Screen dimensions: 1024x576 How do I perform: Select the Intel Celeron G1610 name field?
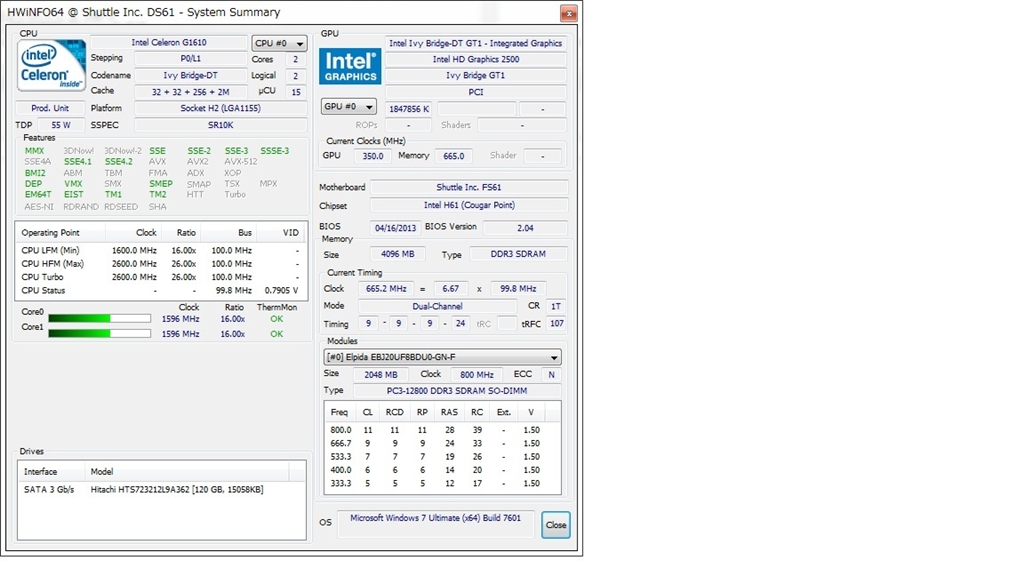(168, 42)
